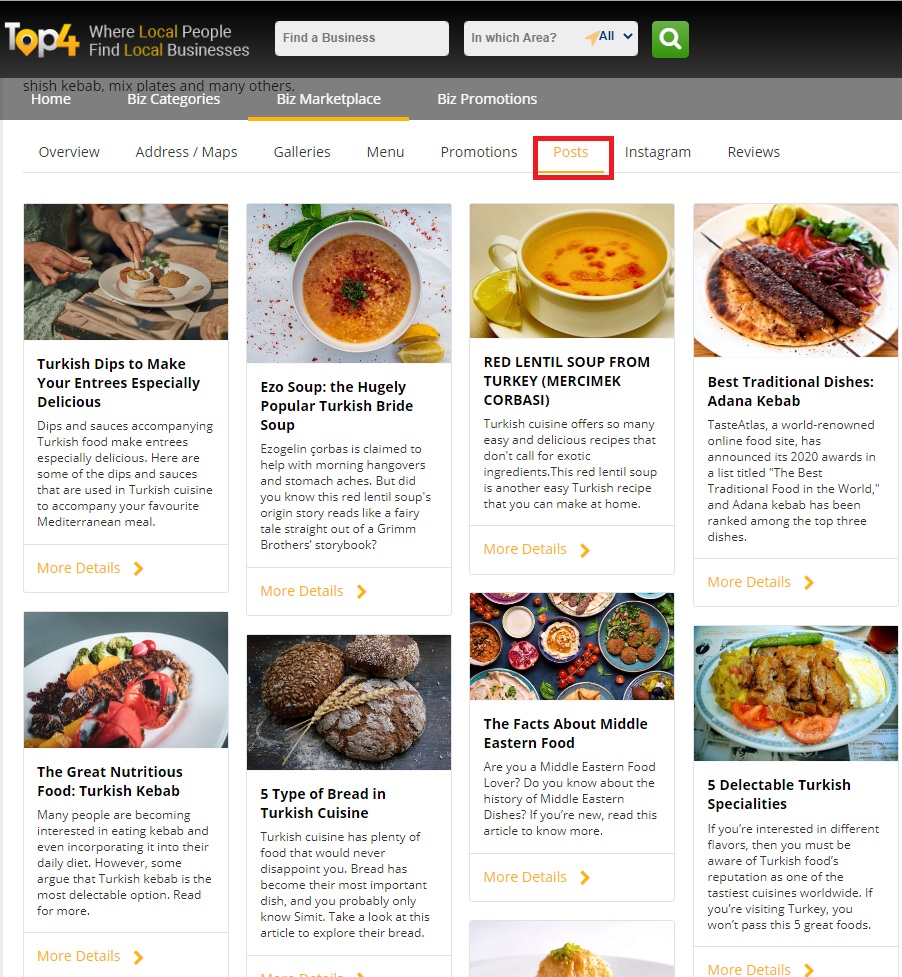Open the All area dropdown
The height and width of the screenshot is (977, 902).
pos(616,36)
